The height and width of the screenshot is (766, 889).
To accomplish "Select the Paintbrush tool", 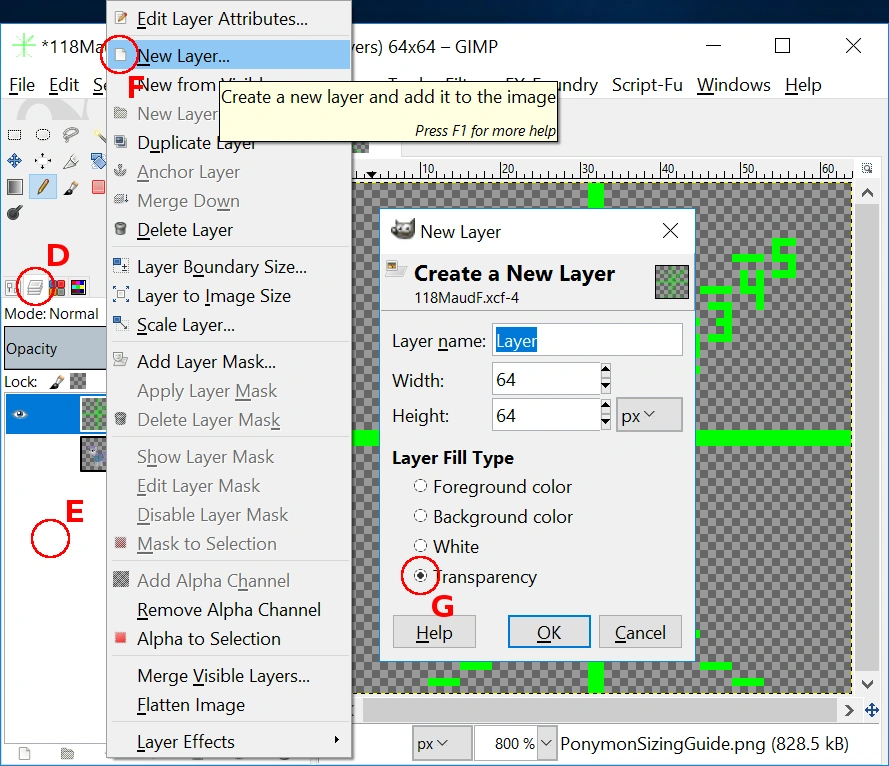I will [x=70, y=188].
